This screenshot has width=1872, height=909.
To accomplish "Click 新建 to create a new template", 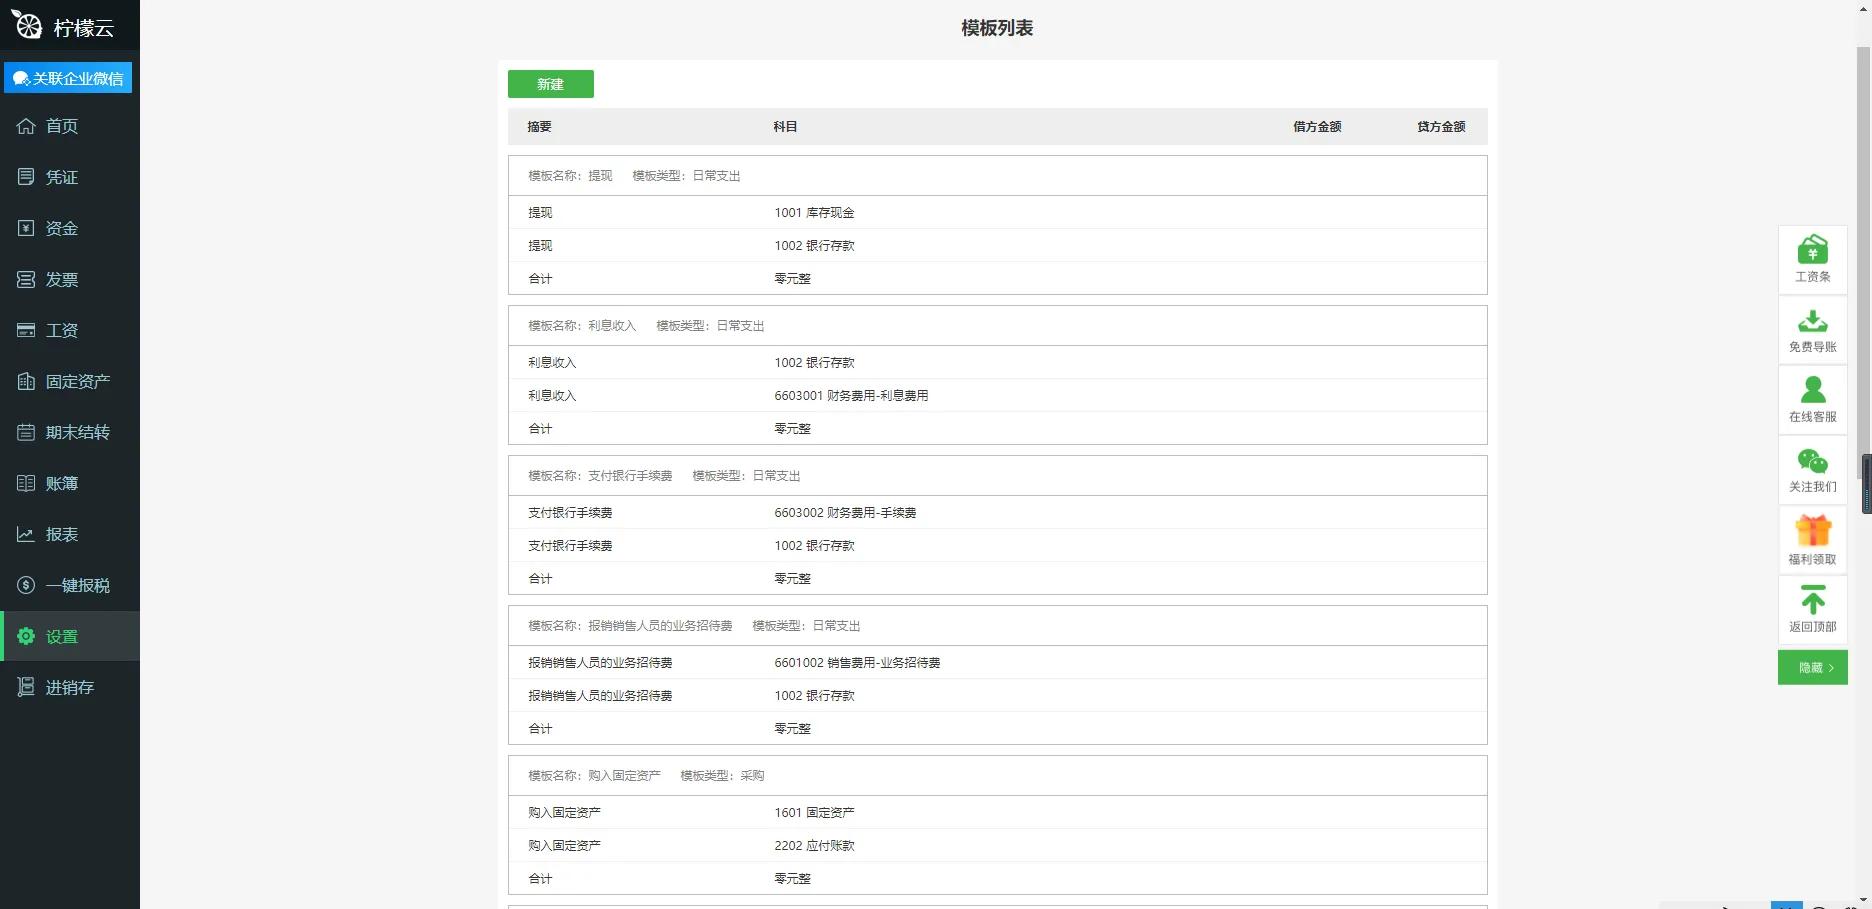I will click(x=550, y=84).
